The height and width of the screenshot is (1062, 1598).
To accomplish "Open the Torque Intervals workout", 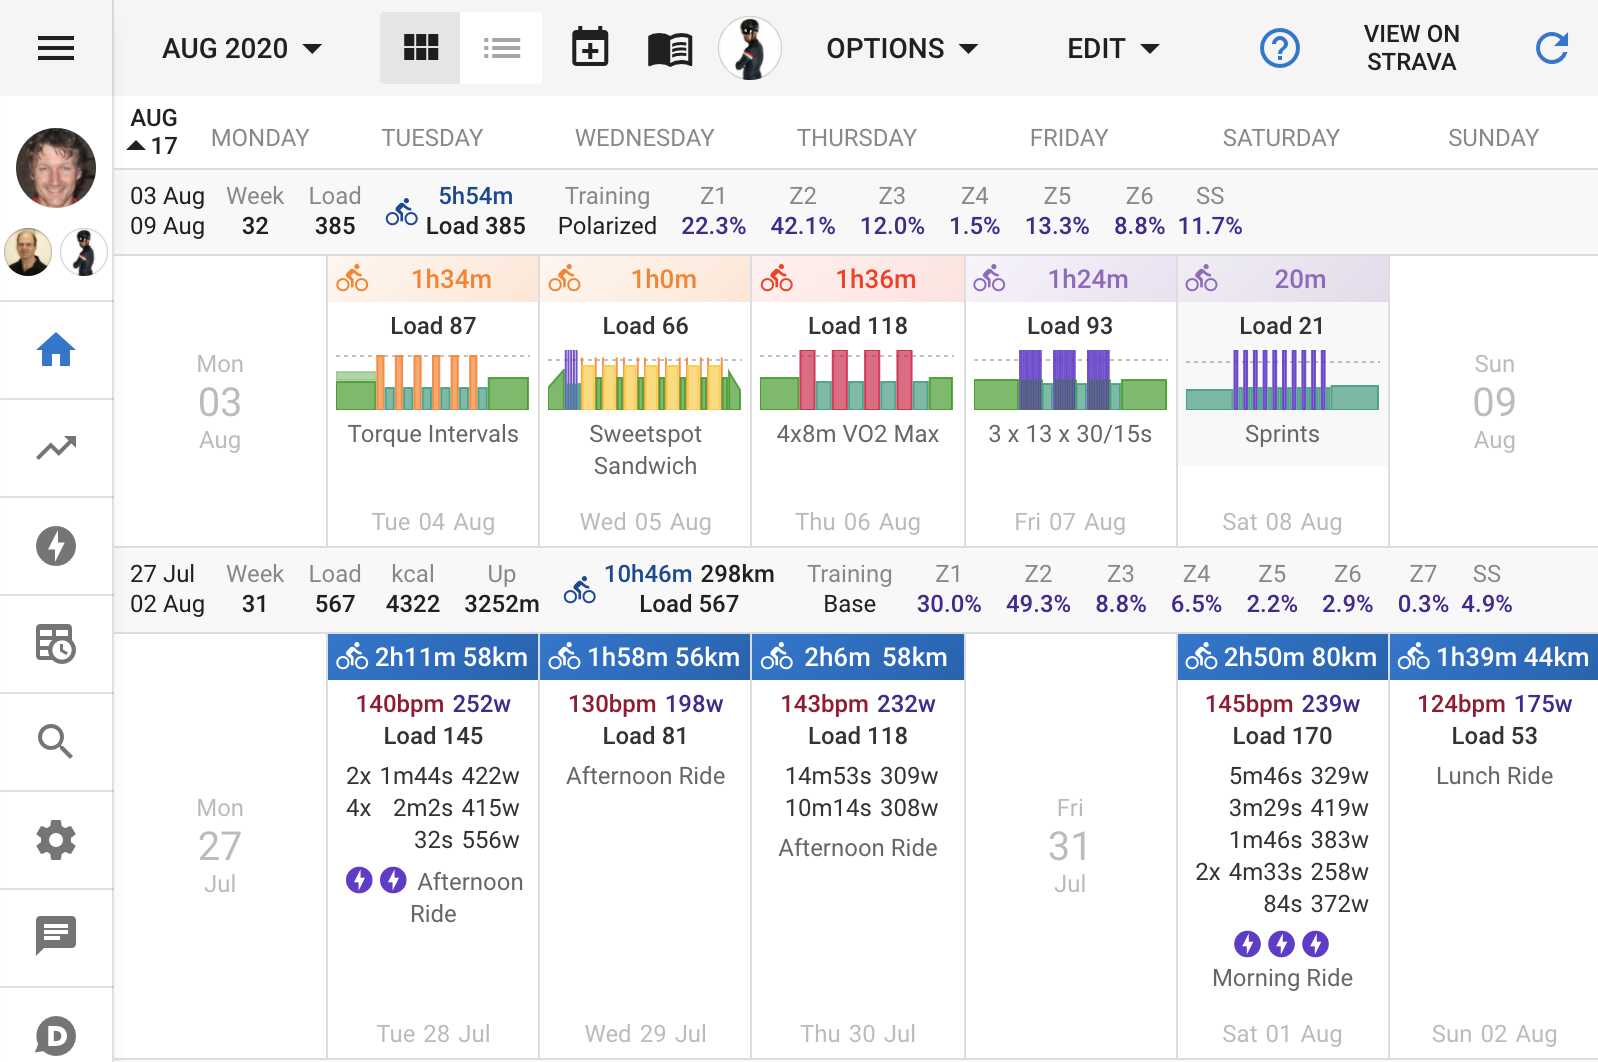I will coord(433,434).
